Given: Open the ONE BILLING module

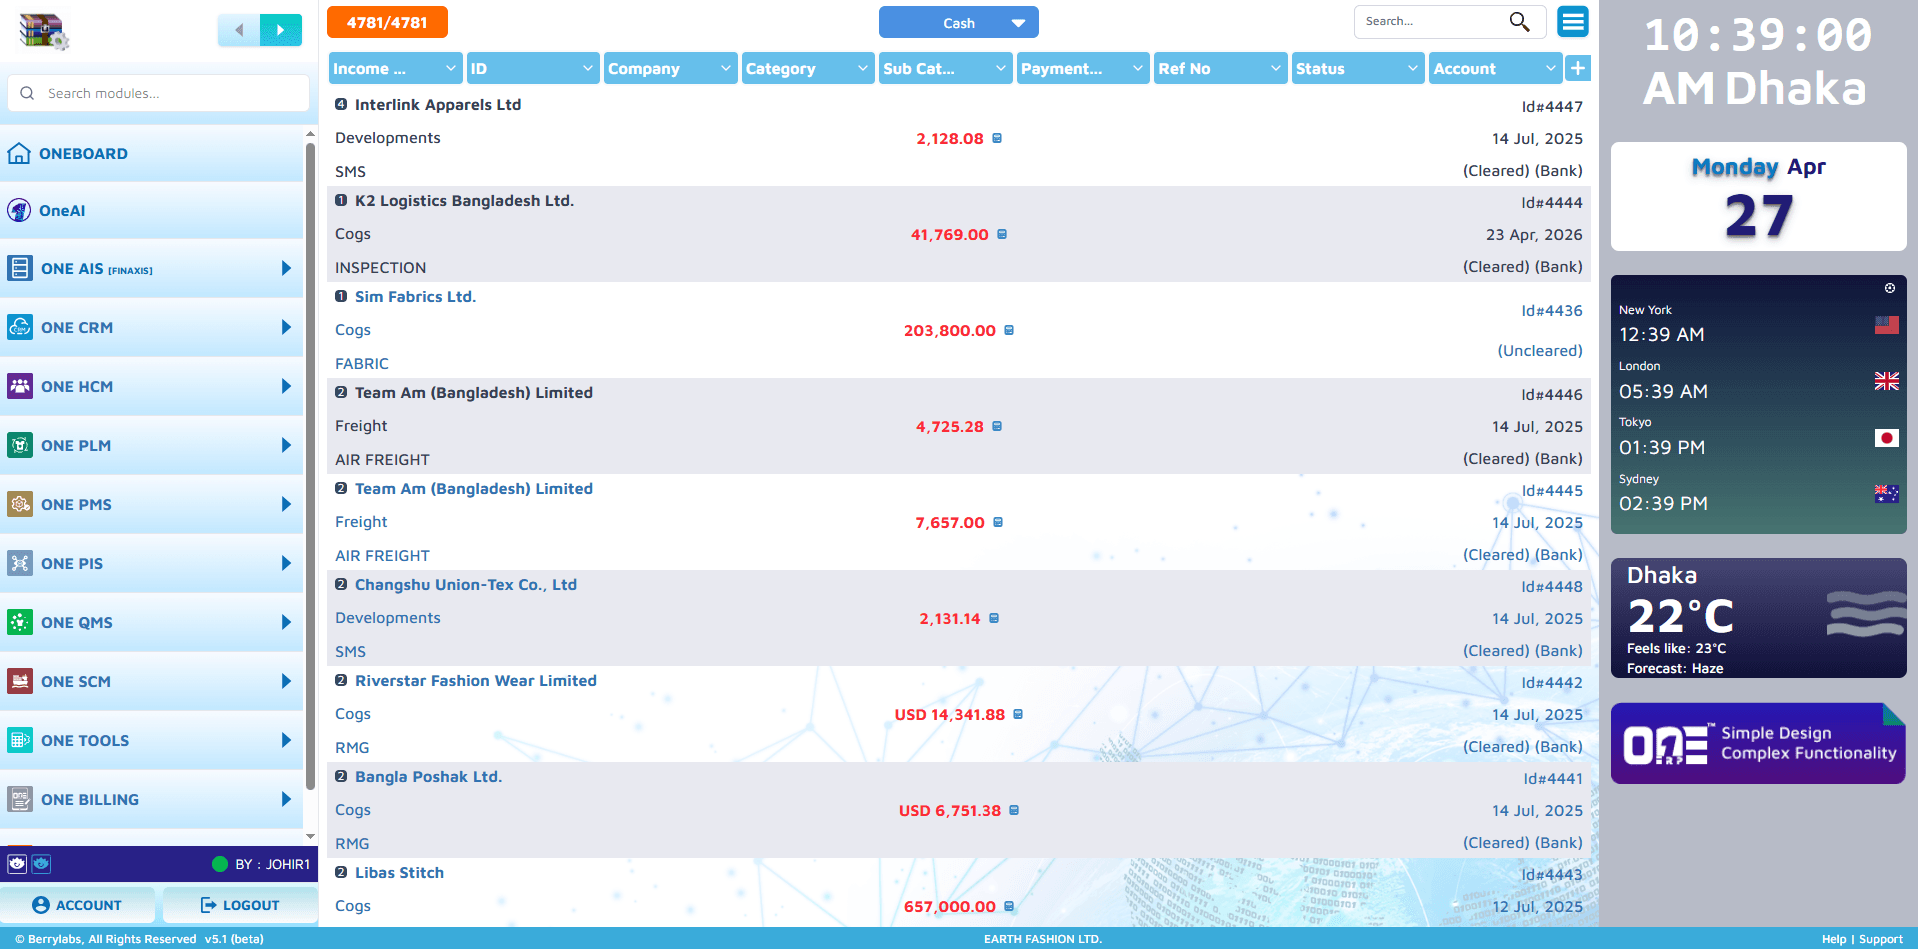Looking at the screenshot, I should (x=151, y=799).
